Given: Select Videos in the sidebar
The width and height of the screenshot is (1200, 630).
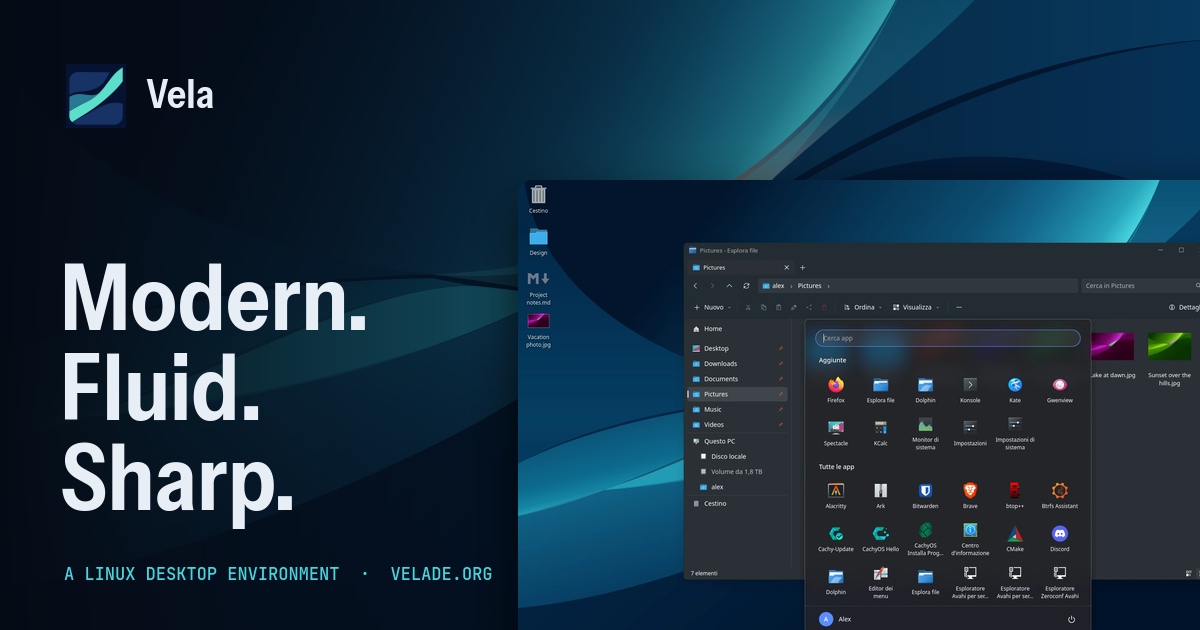Looking at the screenshot, I should pos(737,425).
